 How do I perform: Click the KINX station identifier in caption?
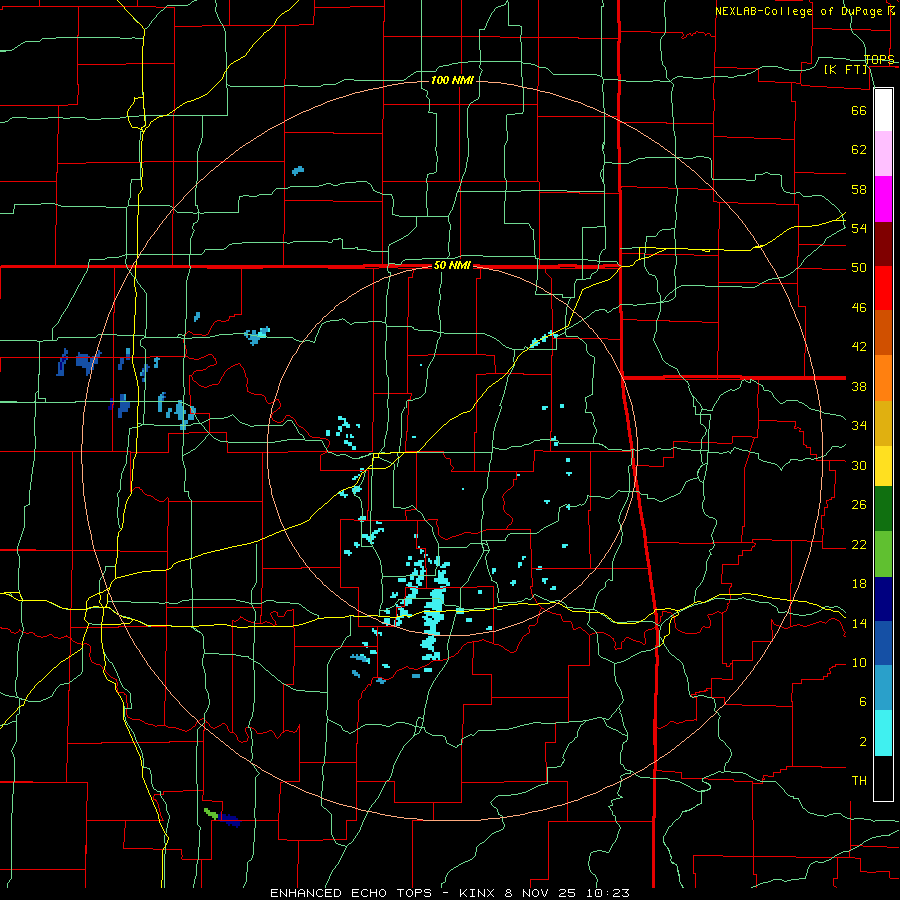click(479, 893)
